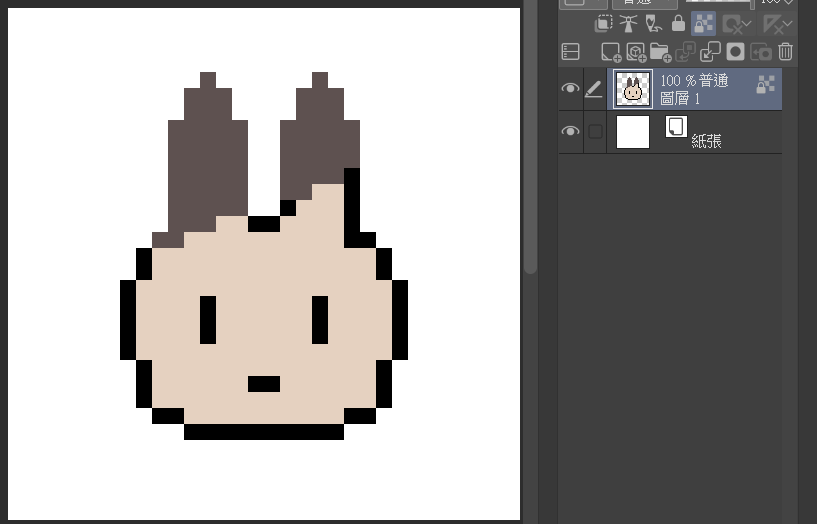Screen dimensions: 817x524
Task: Delete layer with trash icon
Action: pyautogui.click(x=785, y=52)
